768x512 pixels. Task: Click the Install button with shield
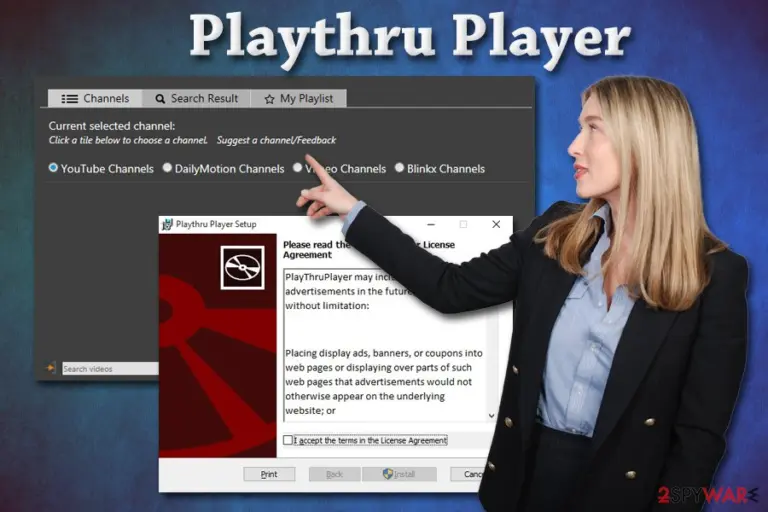tap(399, 474)
